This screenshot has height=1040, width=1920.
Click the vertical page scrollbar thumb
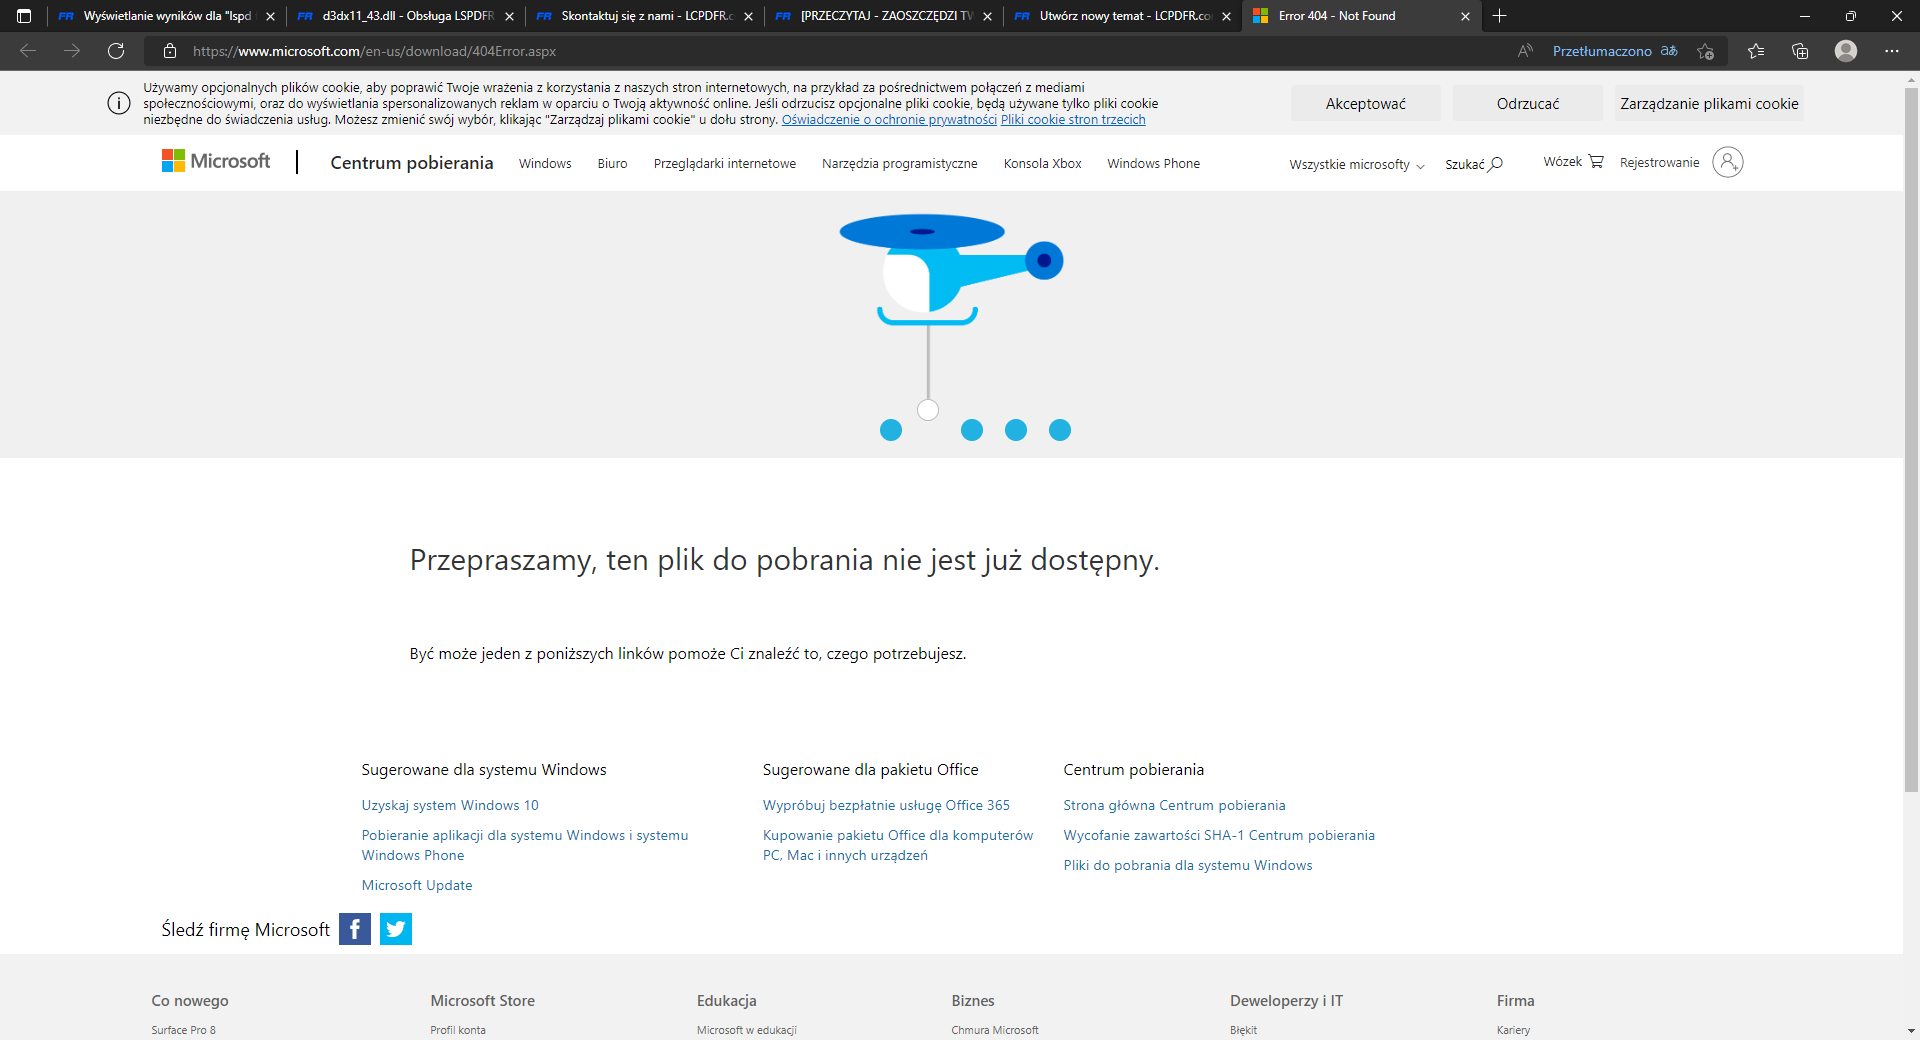click(1911, 440)
